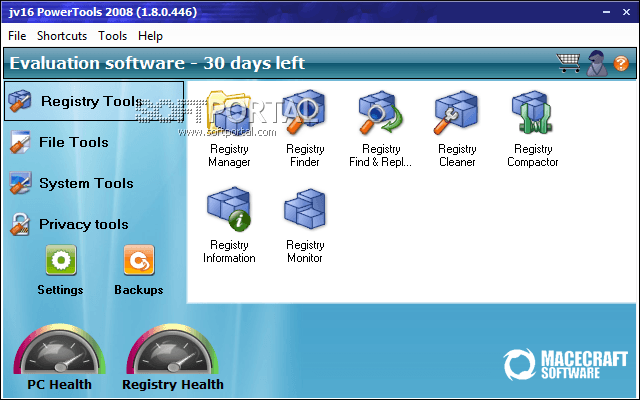This screenshot has height=400, width=640.
Task: Select the Registry Tools category
Action: (x=94, y=101)
